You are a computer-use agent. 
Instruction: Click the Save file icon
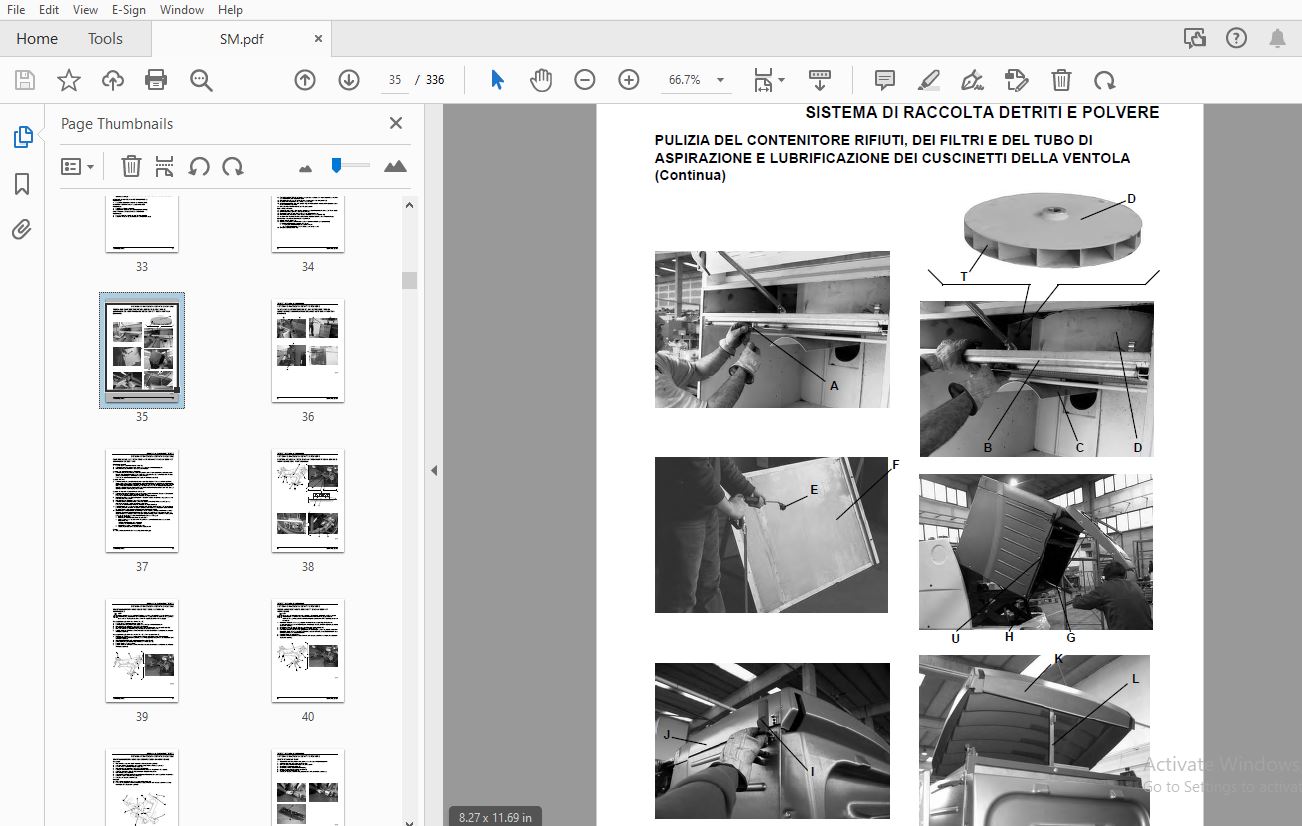(x=25, y=80)
